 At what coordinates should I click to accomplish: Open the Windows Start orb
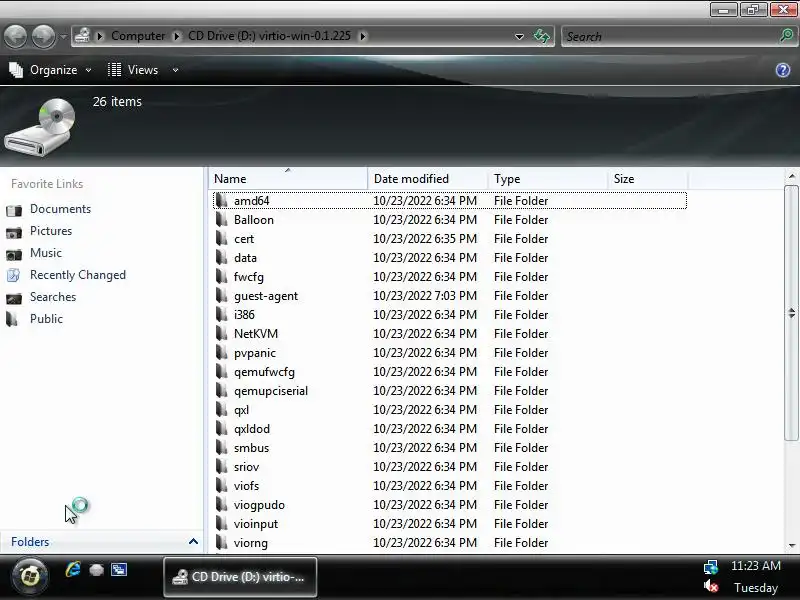30,577
